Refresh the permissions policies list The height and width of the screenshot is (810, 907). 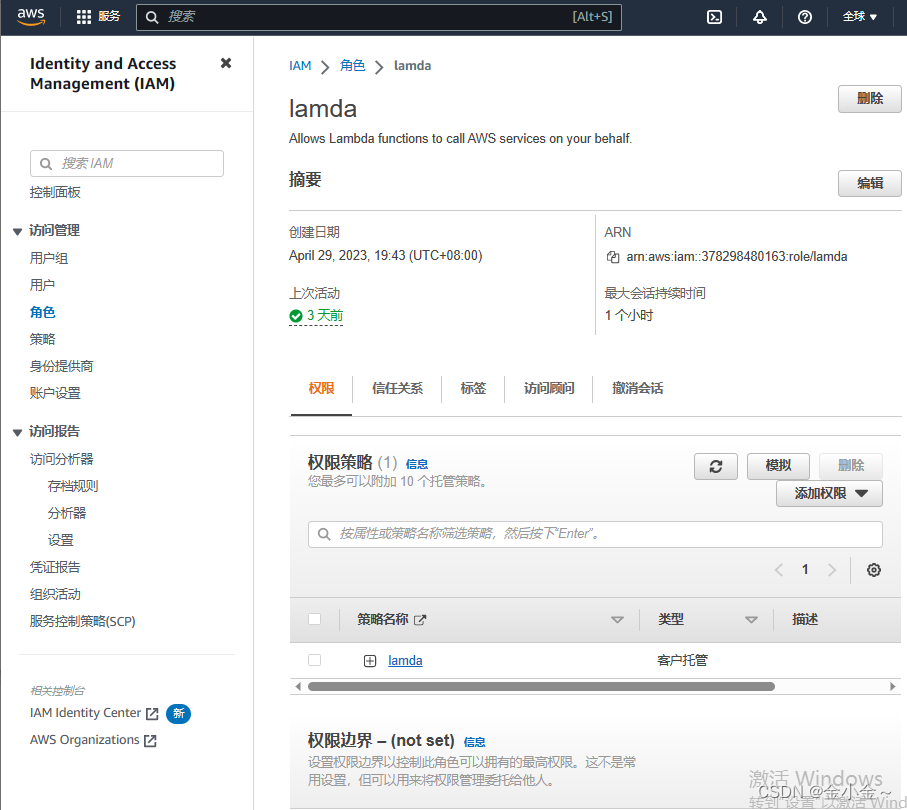pos(716,466)
